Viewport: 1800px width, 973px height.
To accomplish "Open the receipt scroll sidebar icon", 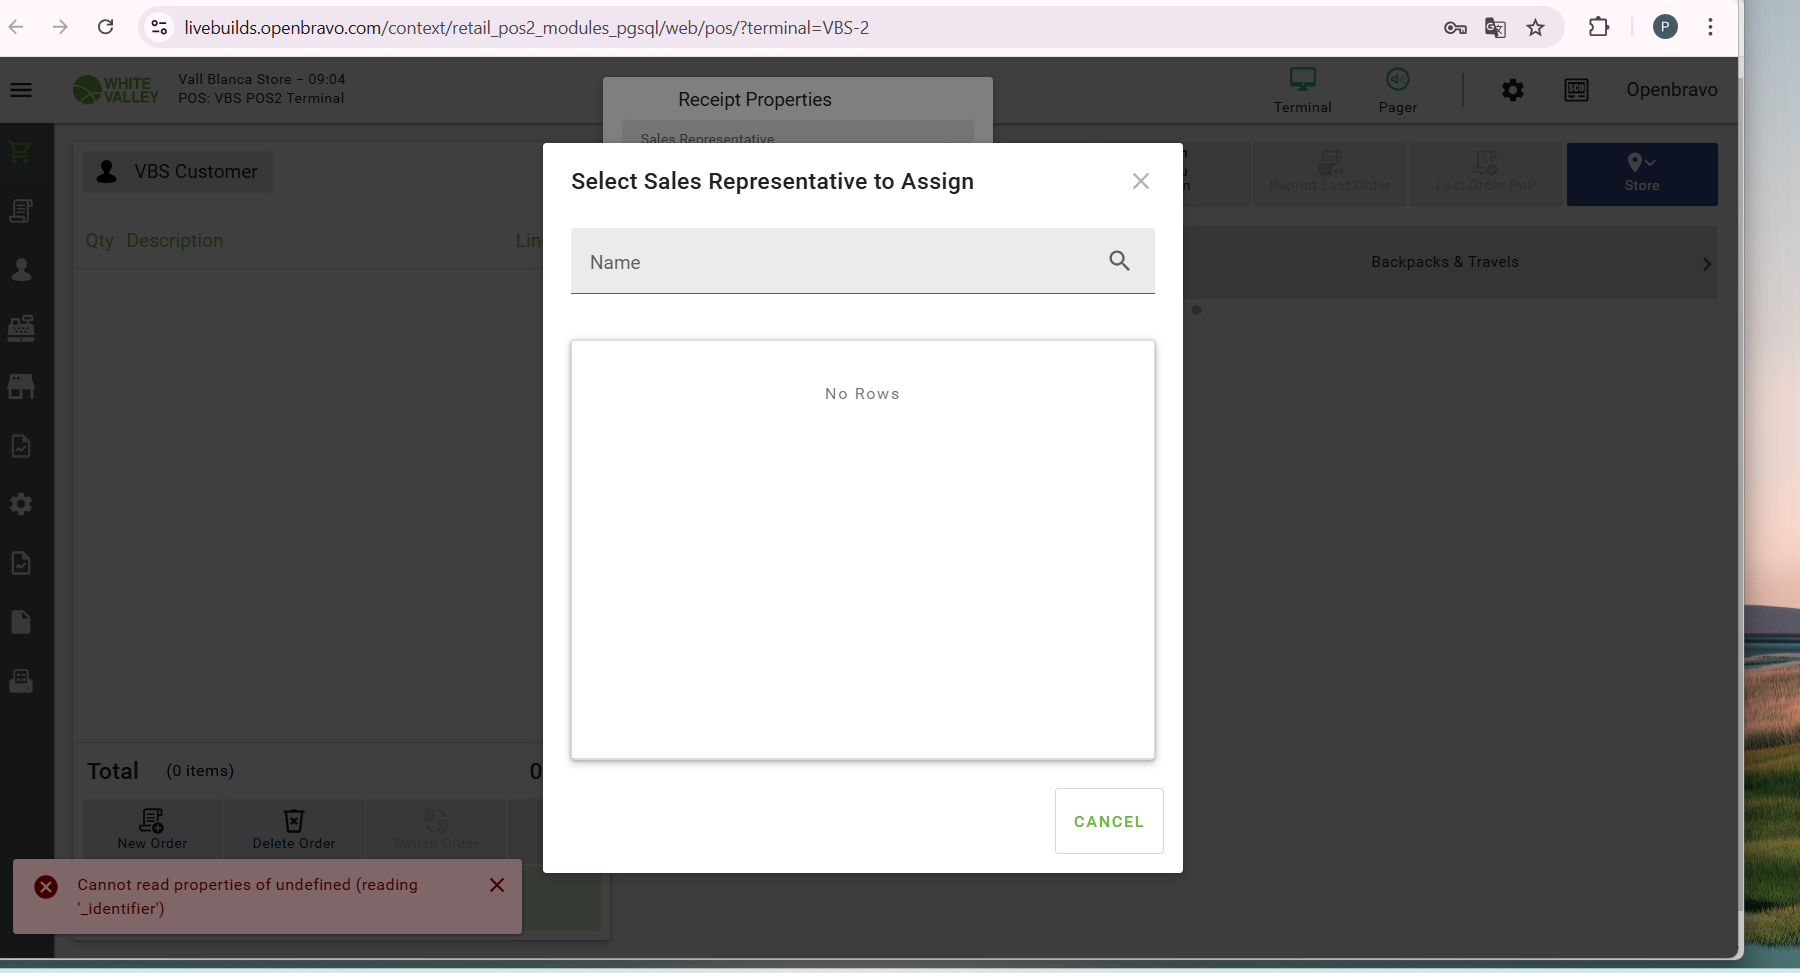I will pyautogui.click(x=21, y=211).
